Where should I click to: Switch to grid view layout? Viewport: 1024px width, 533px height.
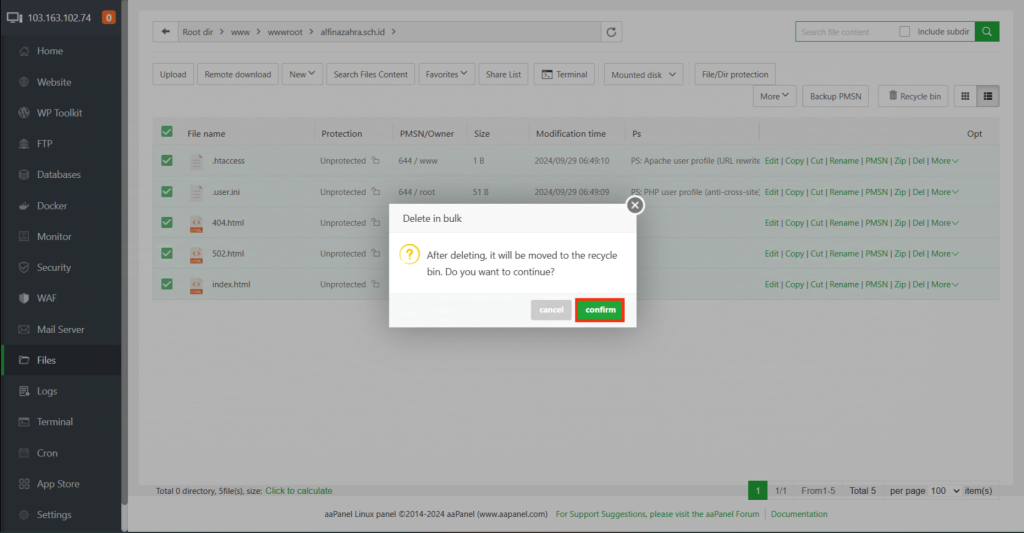(x=965, y=96)
